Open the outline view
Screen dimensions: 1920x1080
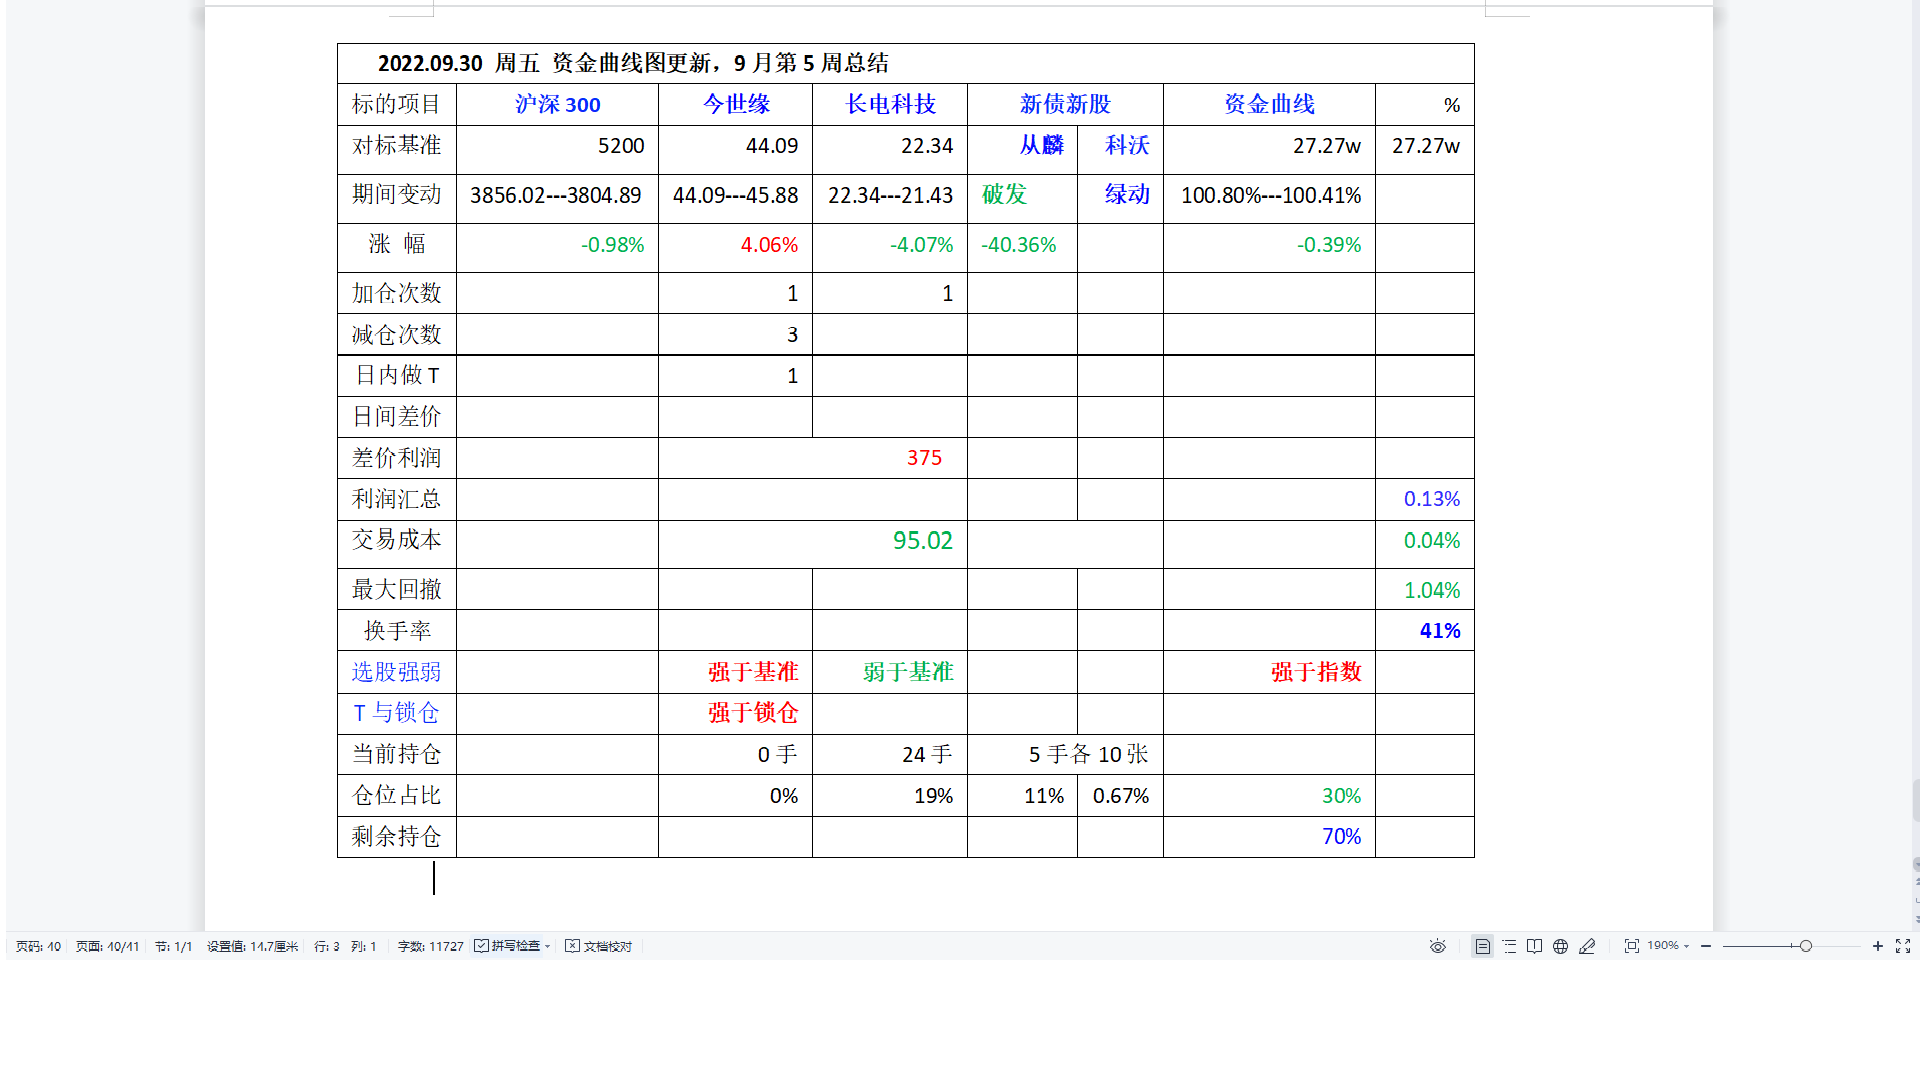[x=1511, y=946]
